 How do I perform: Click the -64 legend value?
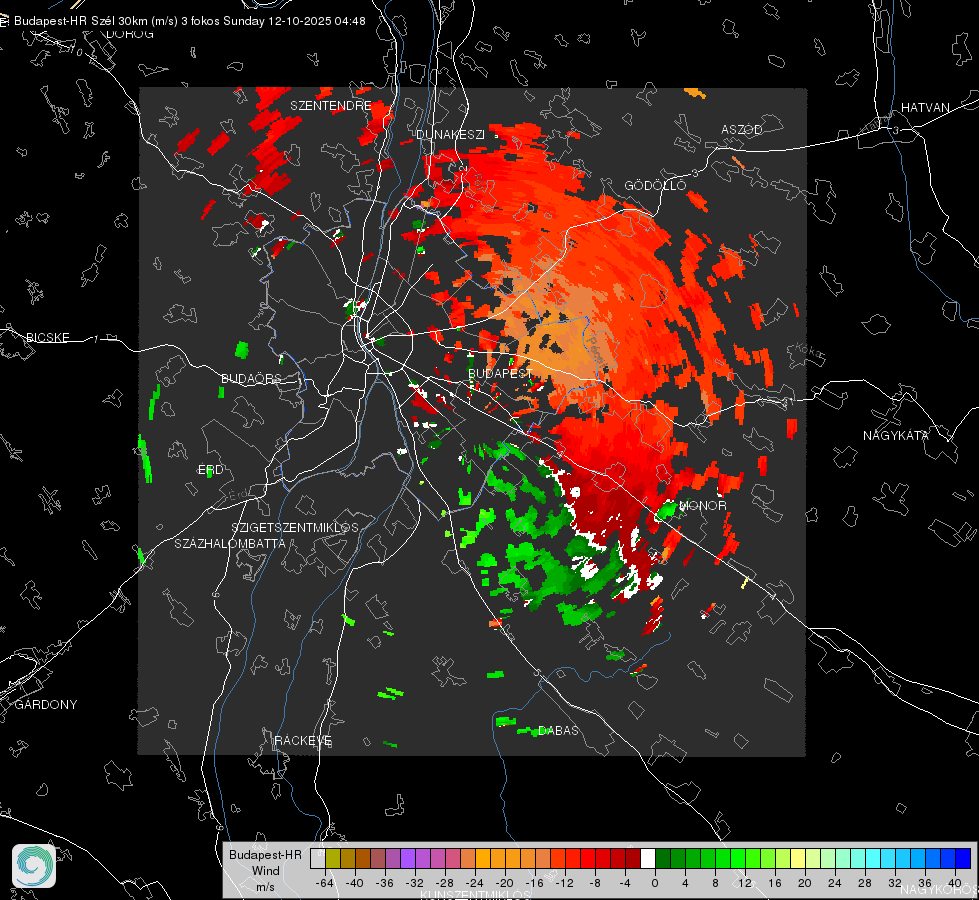(x=325, y=883)
